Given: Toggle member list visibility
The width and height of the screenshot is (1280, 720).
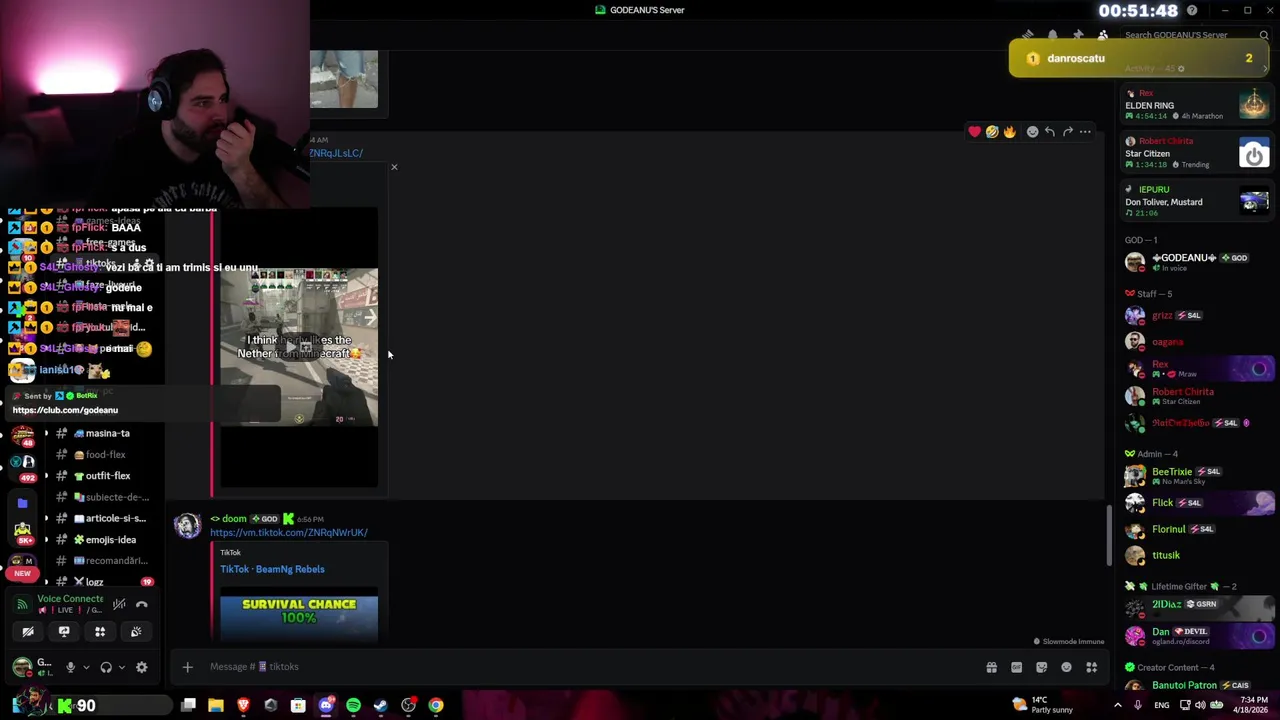Looking at the screenshot, I should pos(1103,35).
